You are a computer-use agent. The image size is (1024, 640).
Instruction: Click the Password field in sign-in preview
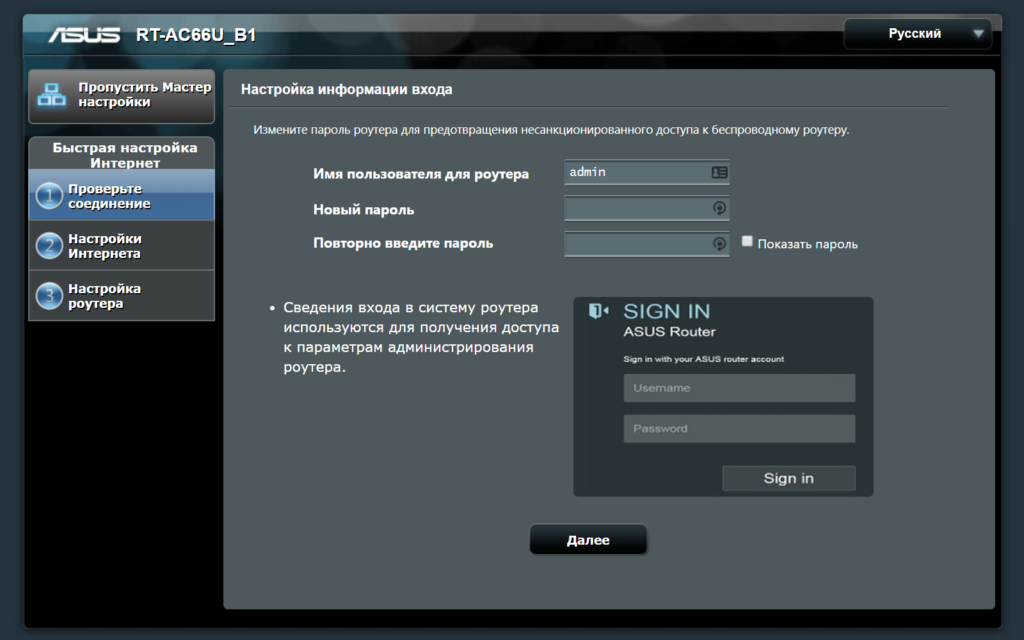(739, 428)
